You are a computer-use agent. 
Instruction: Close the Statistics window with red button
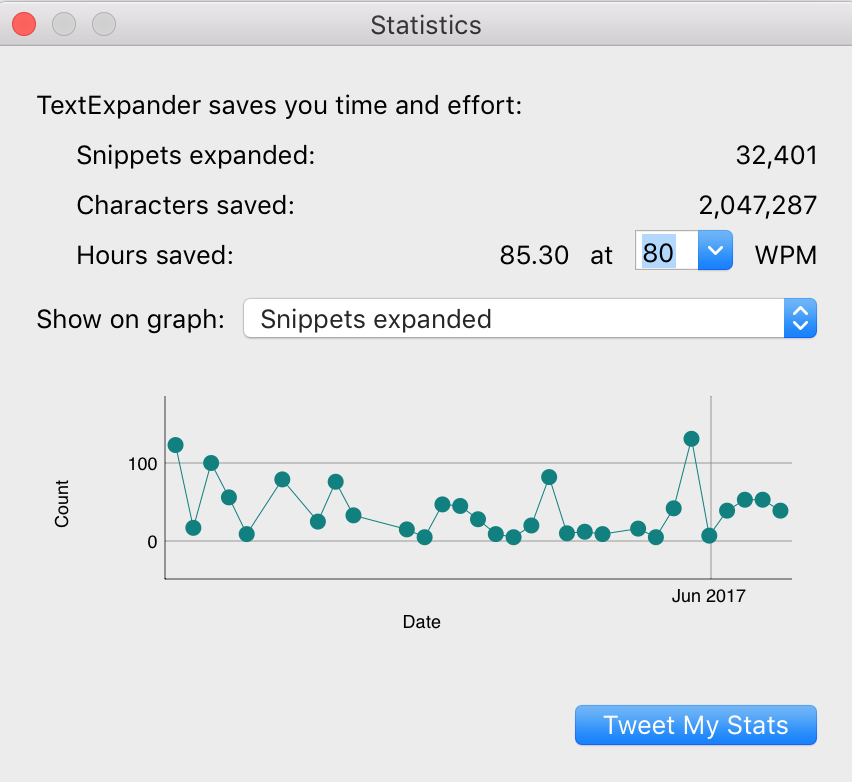24,24
